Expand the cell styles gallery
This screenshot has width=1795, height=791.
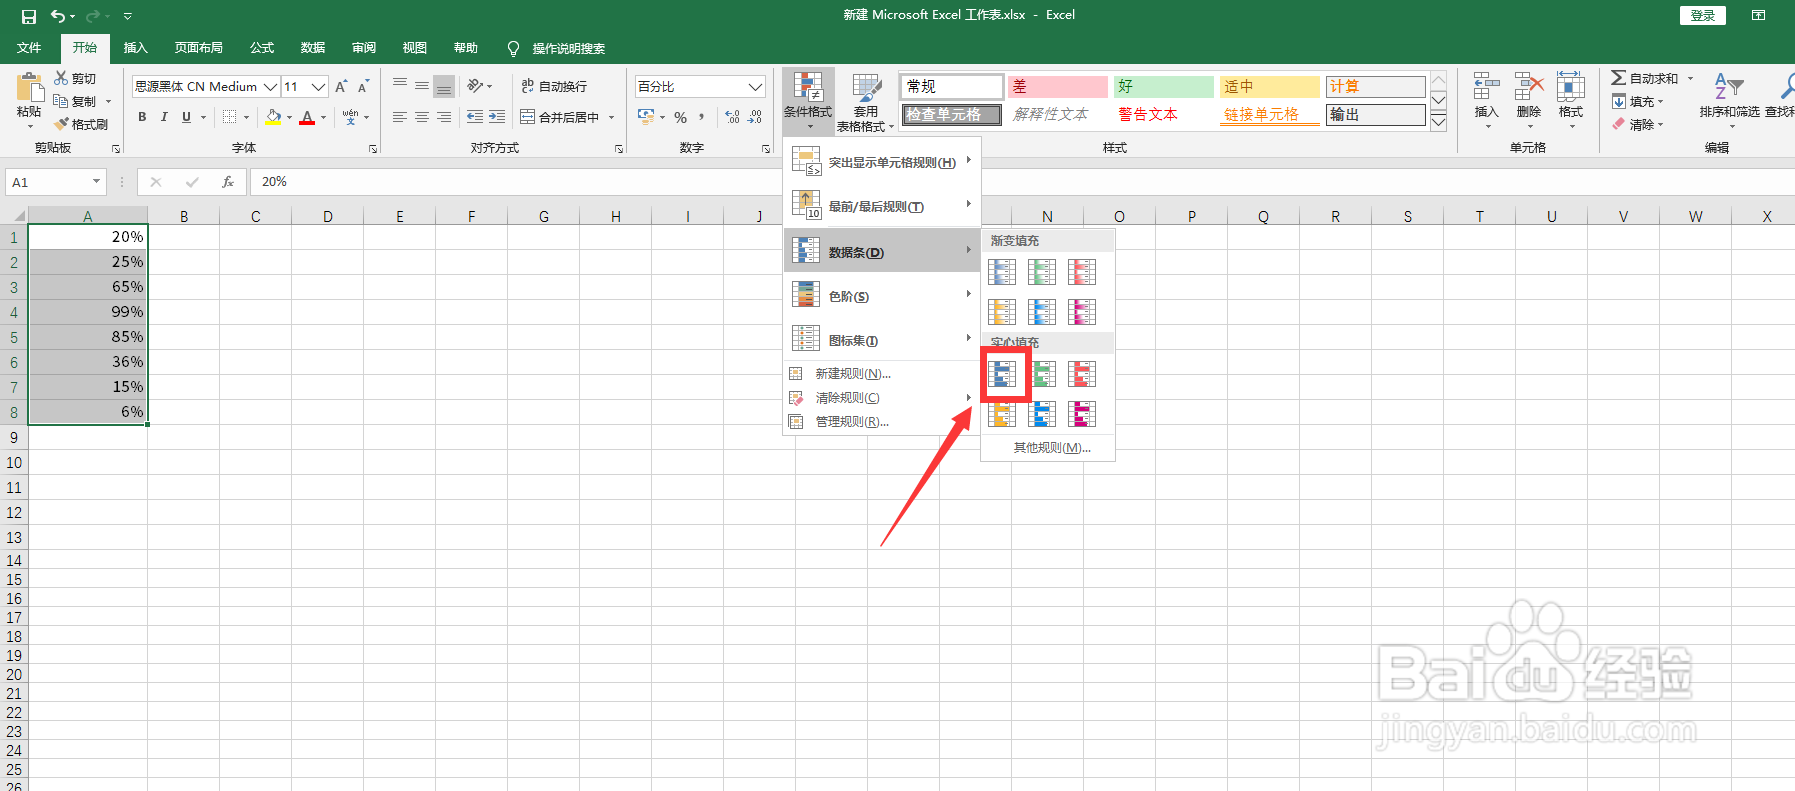pos(1438,122)
